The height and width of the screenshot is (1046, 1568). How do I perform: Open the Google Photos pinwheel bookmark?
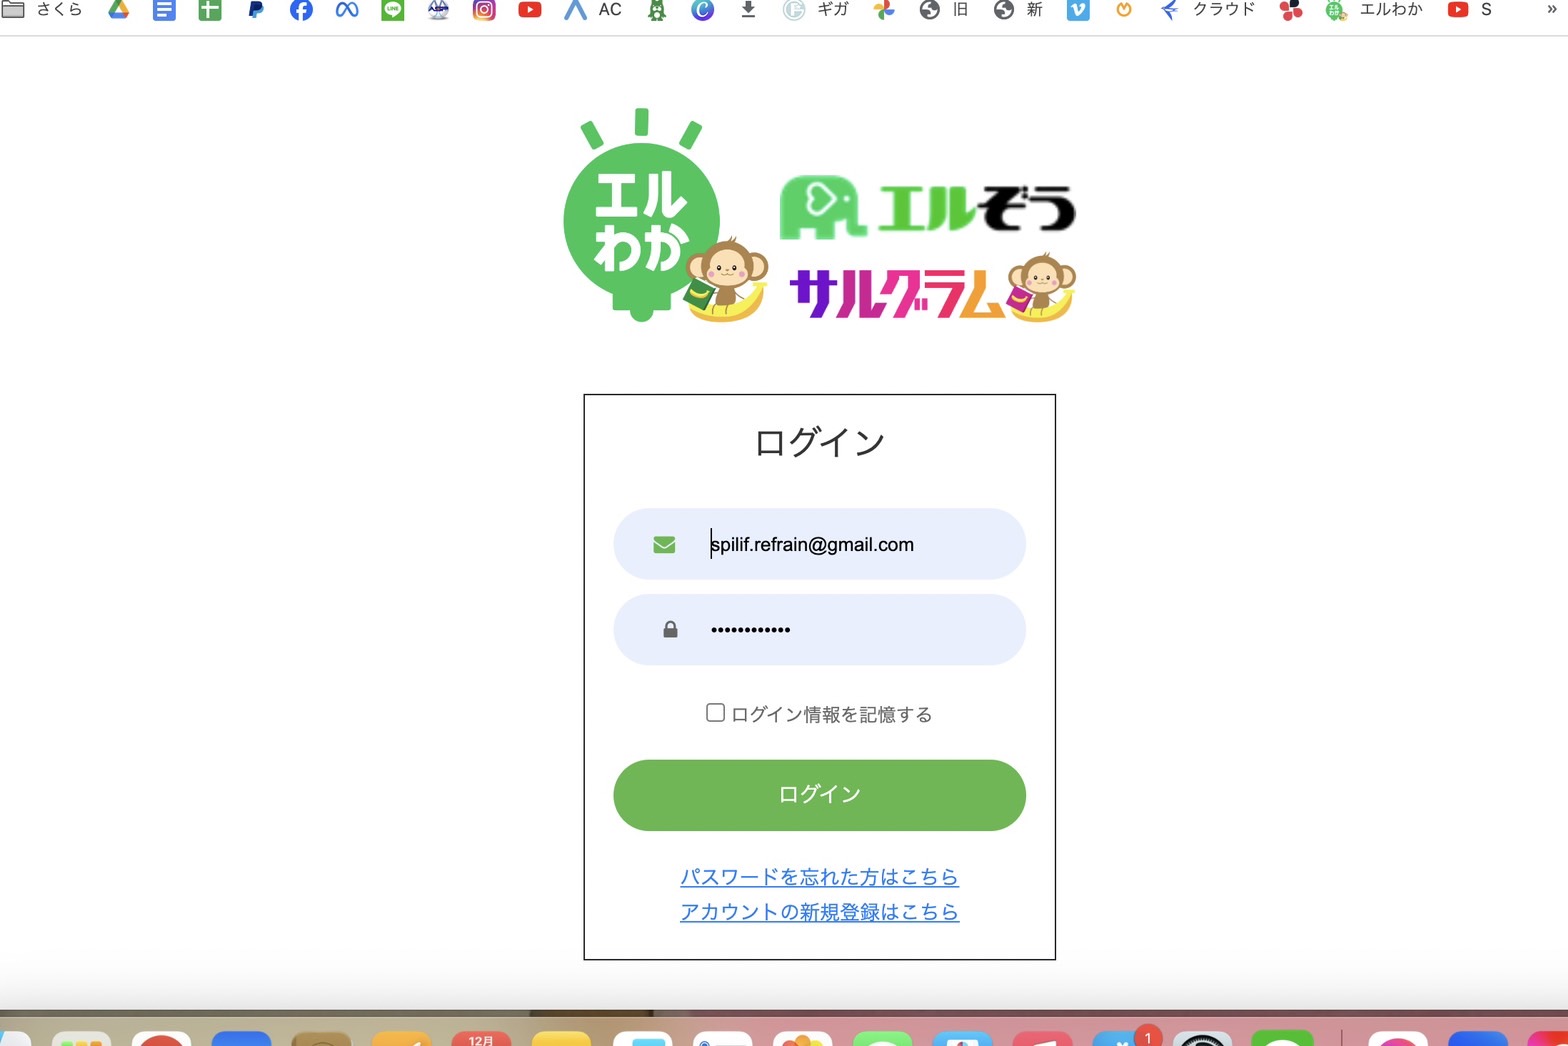884,10
